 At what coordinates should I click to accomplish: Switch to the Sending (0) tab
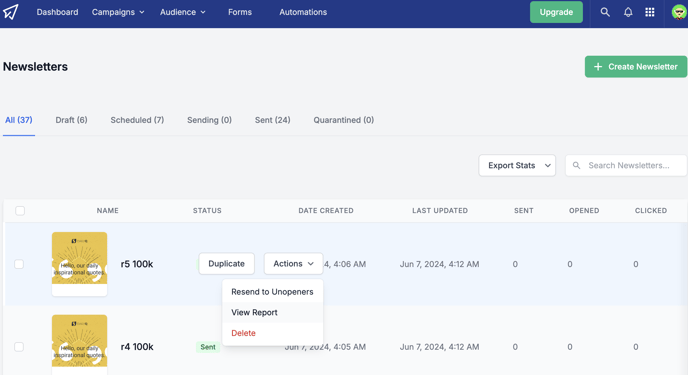pyautogui.click(x=209, y=120)
